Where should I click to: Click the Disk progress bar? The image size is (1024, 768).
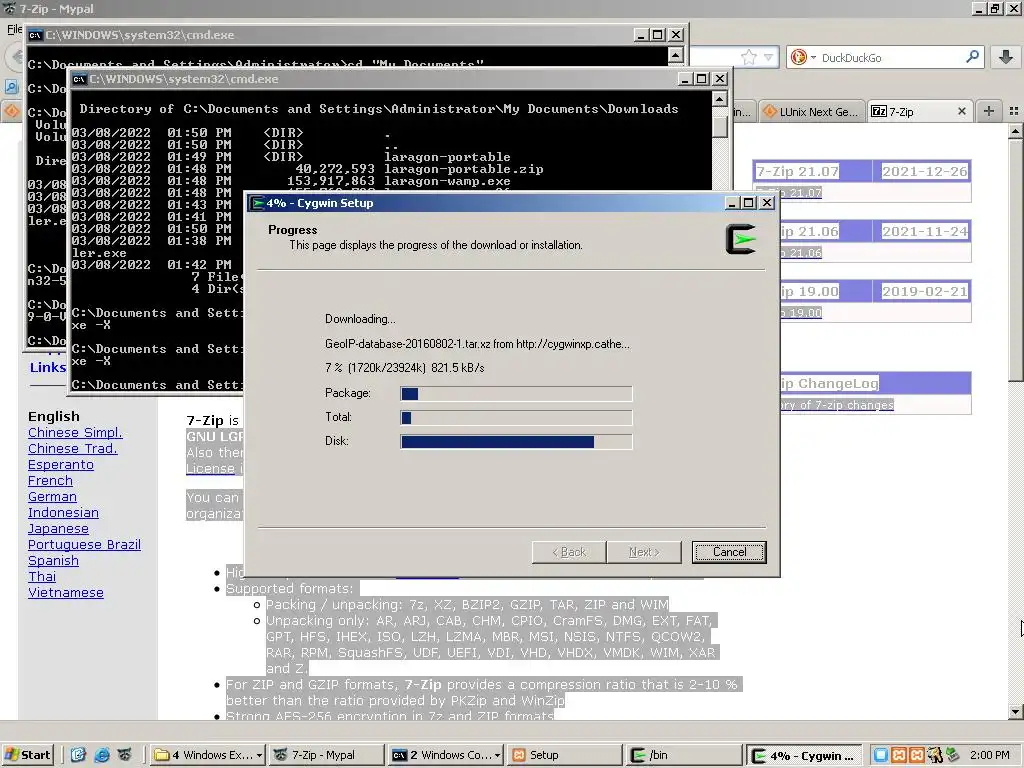pos(516,441)
